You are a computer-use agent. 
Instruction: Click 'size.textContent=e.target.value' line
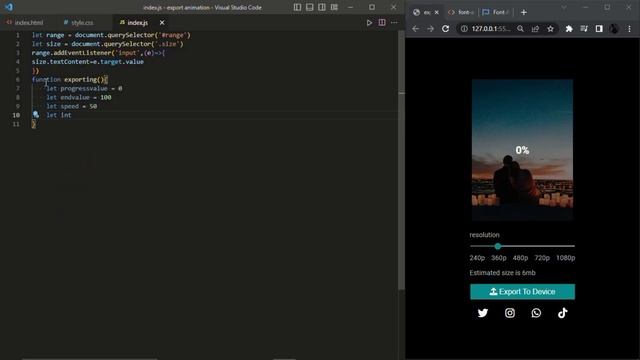[x=88, y=62]
